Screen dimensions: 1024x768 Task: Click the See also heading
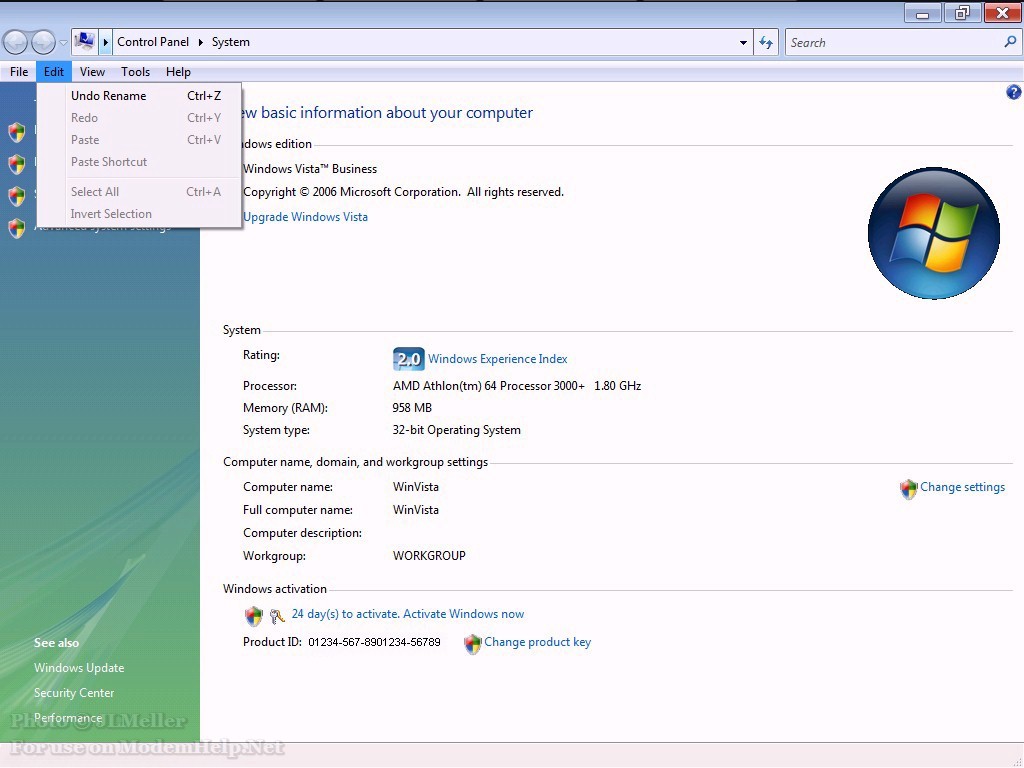tap(56, 643)
